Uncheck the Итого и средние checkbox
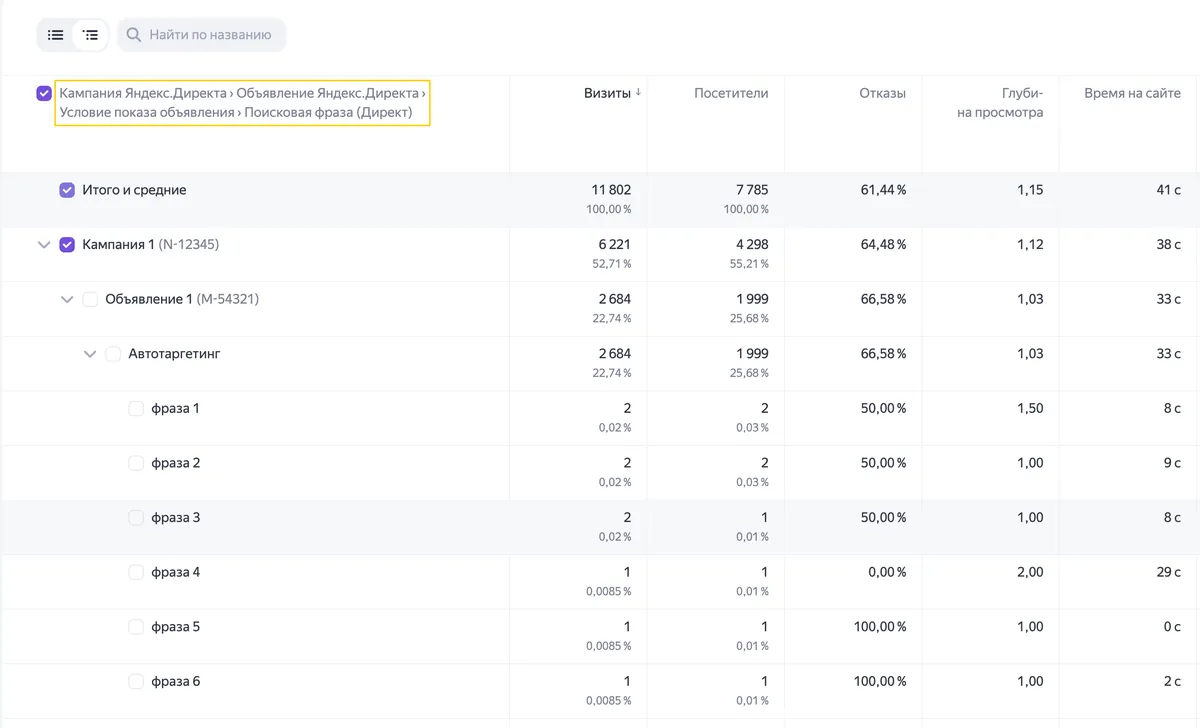 [x=67, y=190]
